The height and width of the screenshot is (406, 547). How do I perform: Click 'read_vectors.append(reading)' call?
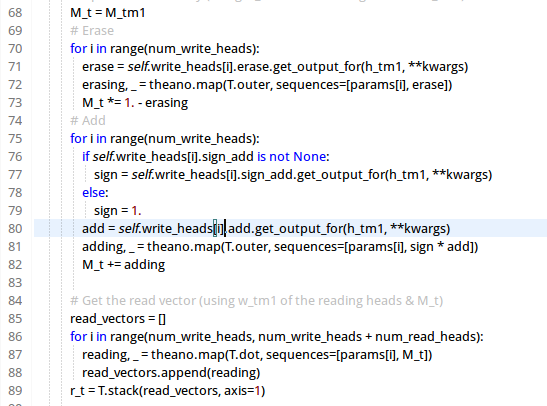coord(171,373)
